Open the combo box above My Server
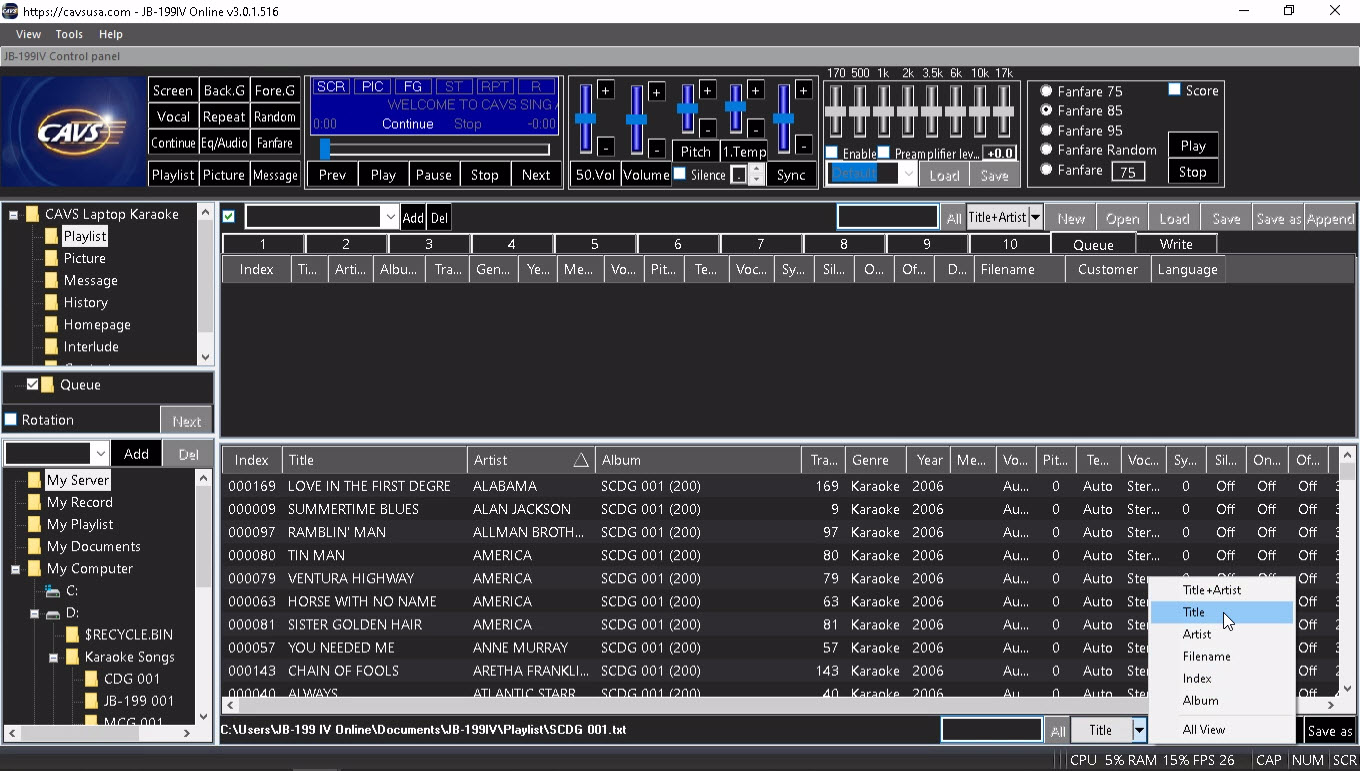This screenshot has width=1360, height=771. tap(99, 454)
